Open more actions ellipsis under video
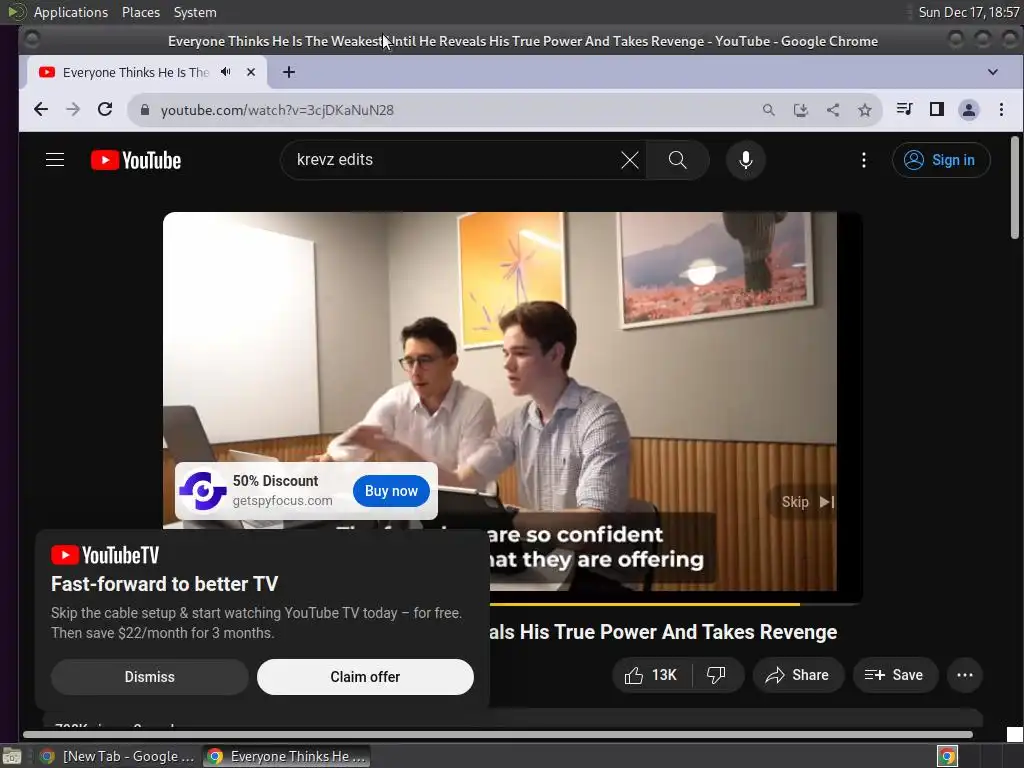This screenshot has width=1024, height=768. tap(965, 675)
